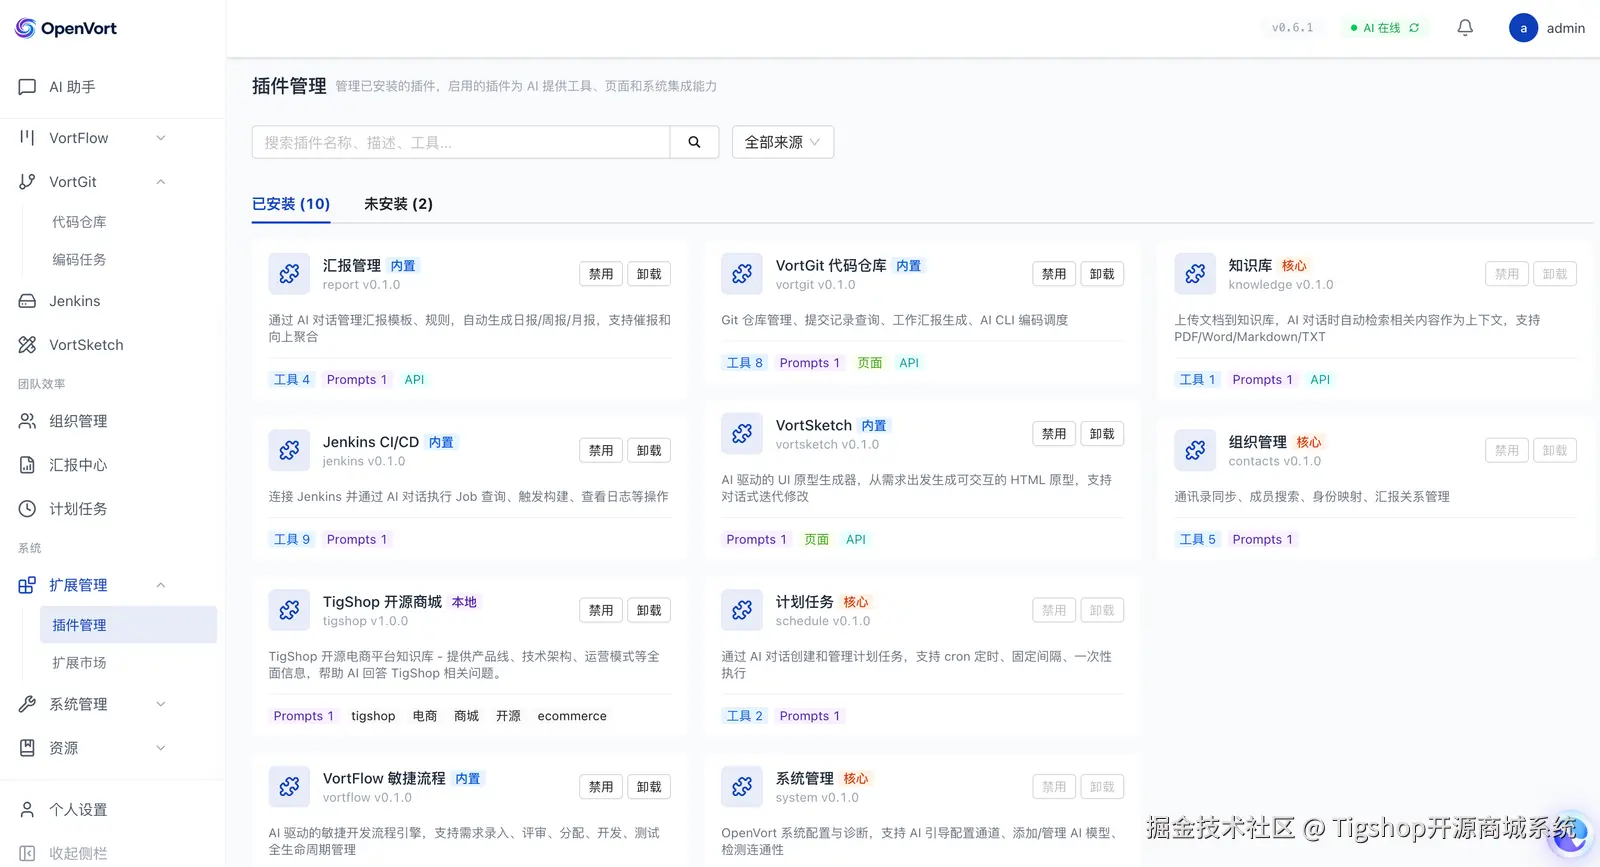Click the 电商 tag on TigShop card
Screen dimensions: 1600x867
point(425,716)
